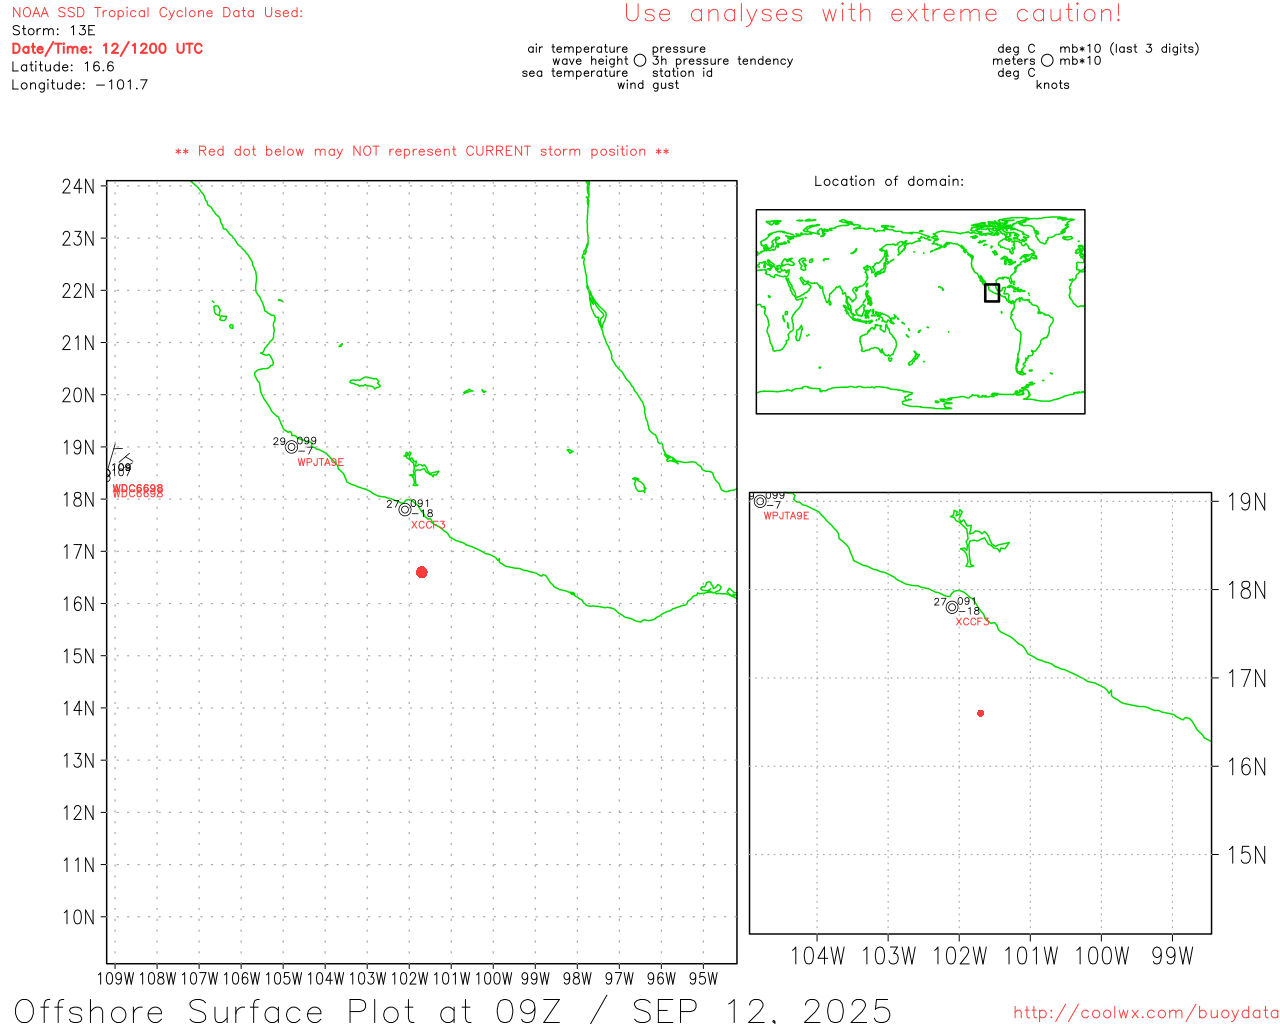Click the 'Latitude: 16.6' value

coord(63,67)
